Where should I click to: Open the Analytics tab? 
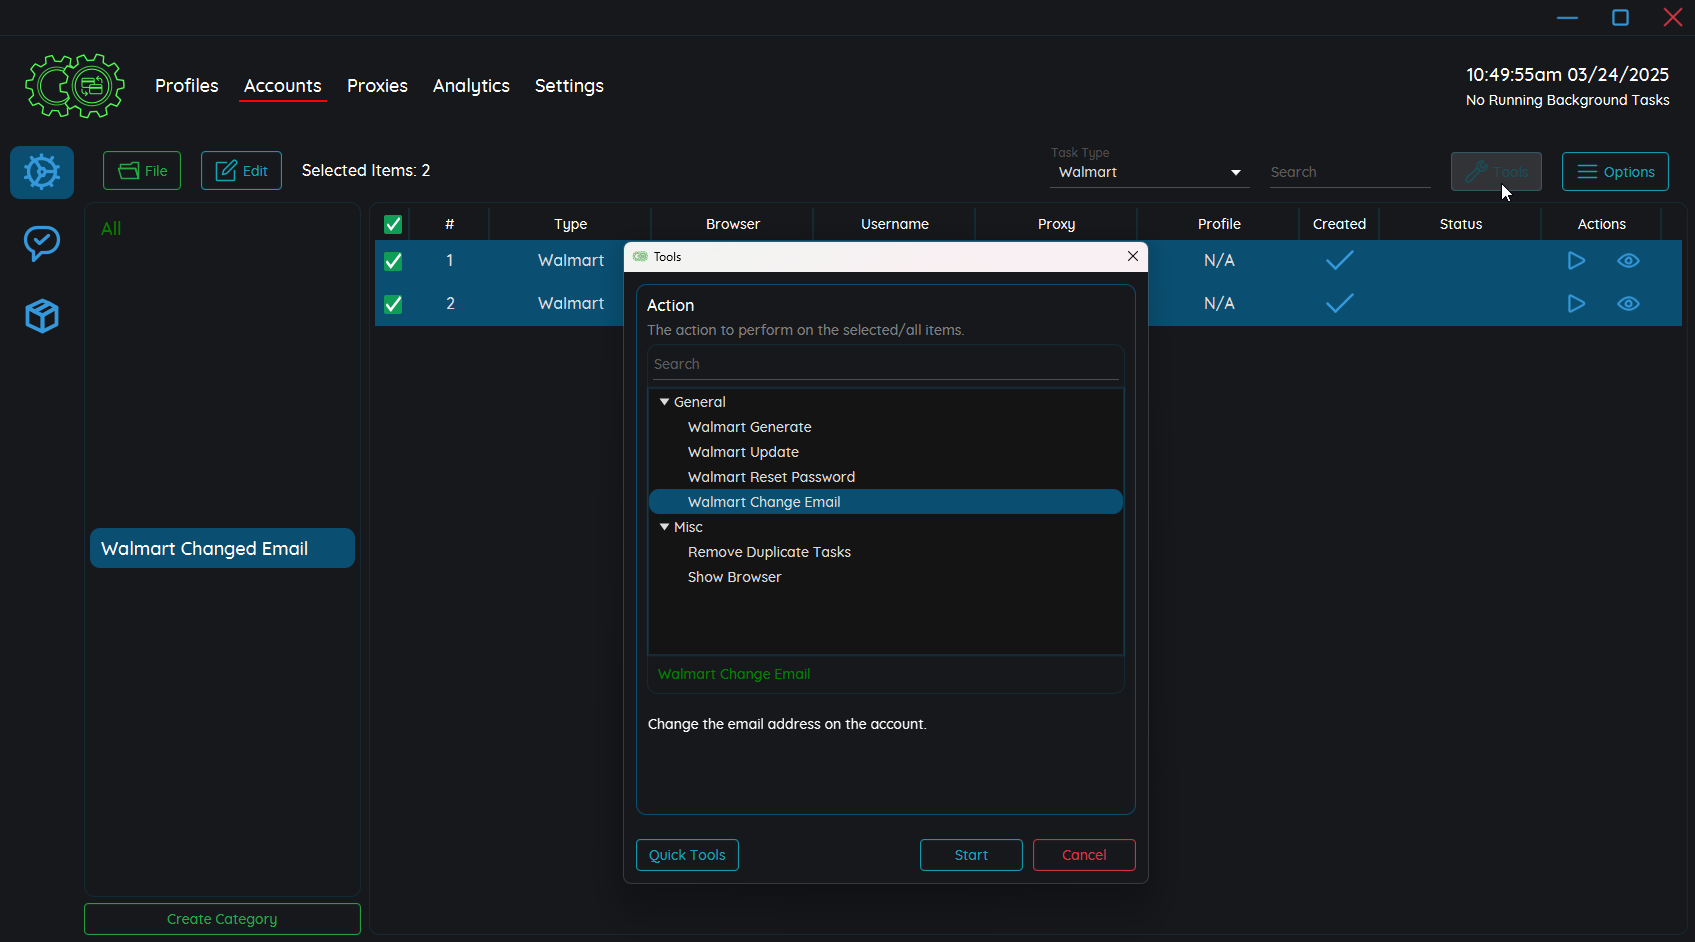(x=471, y=86)
